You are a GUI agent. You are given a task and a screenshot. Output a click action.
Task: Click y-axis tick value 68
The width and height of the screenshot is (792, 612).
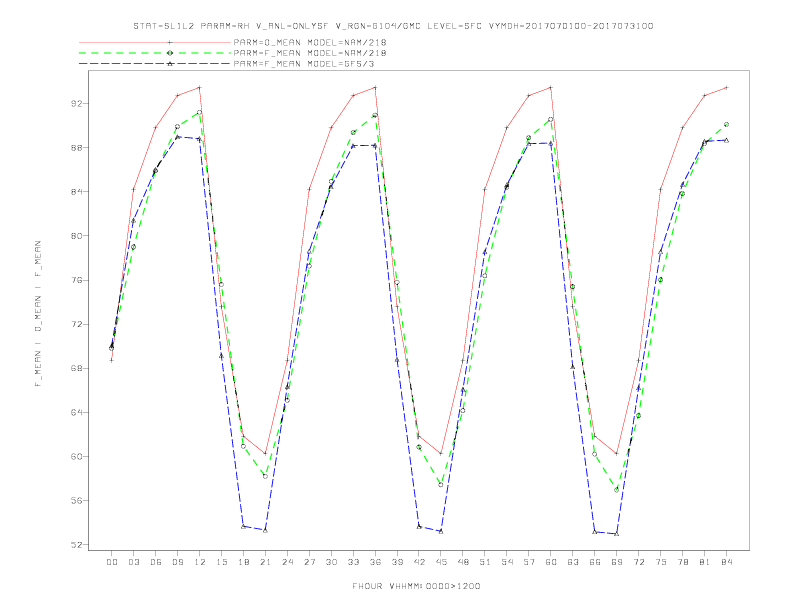(x=79, y=368)
